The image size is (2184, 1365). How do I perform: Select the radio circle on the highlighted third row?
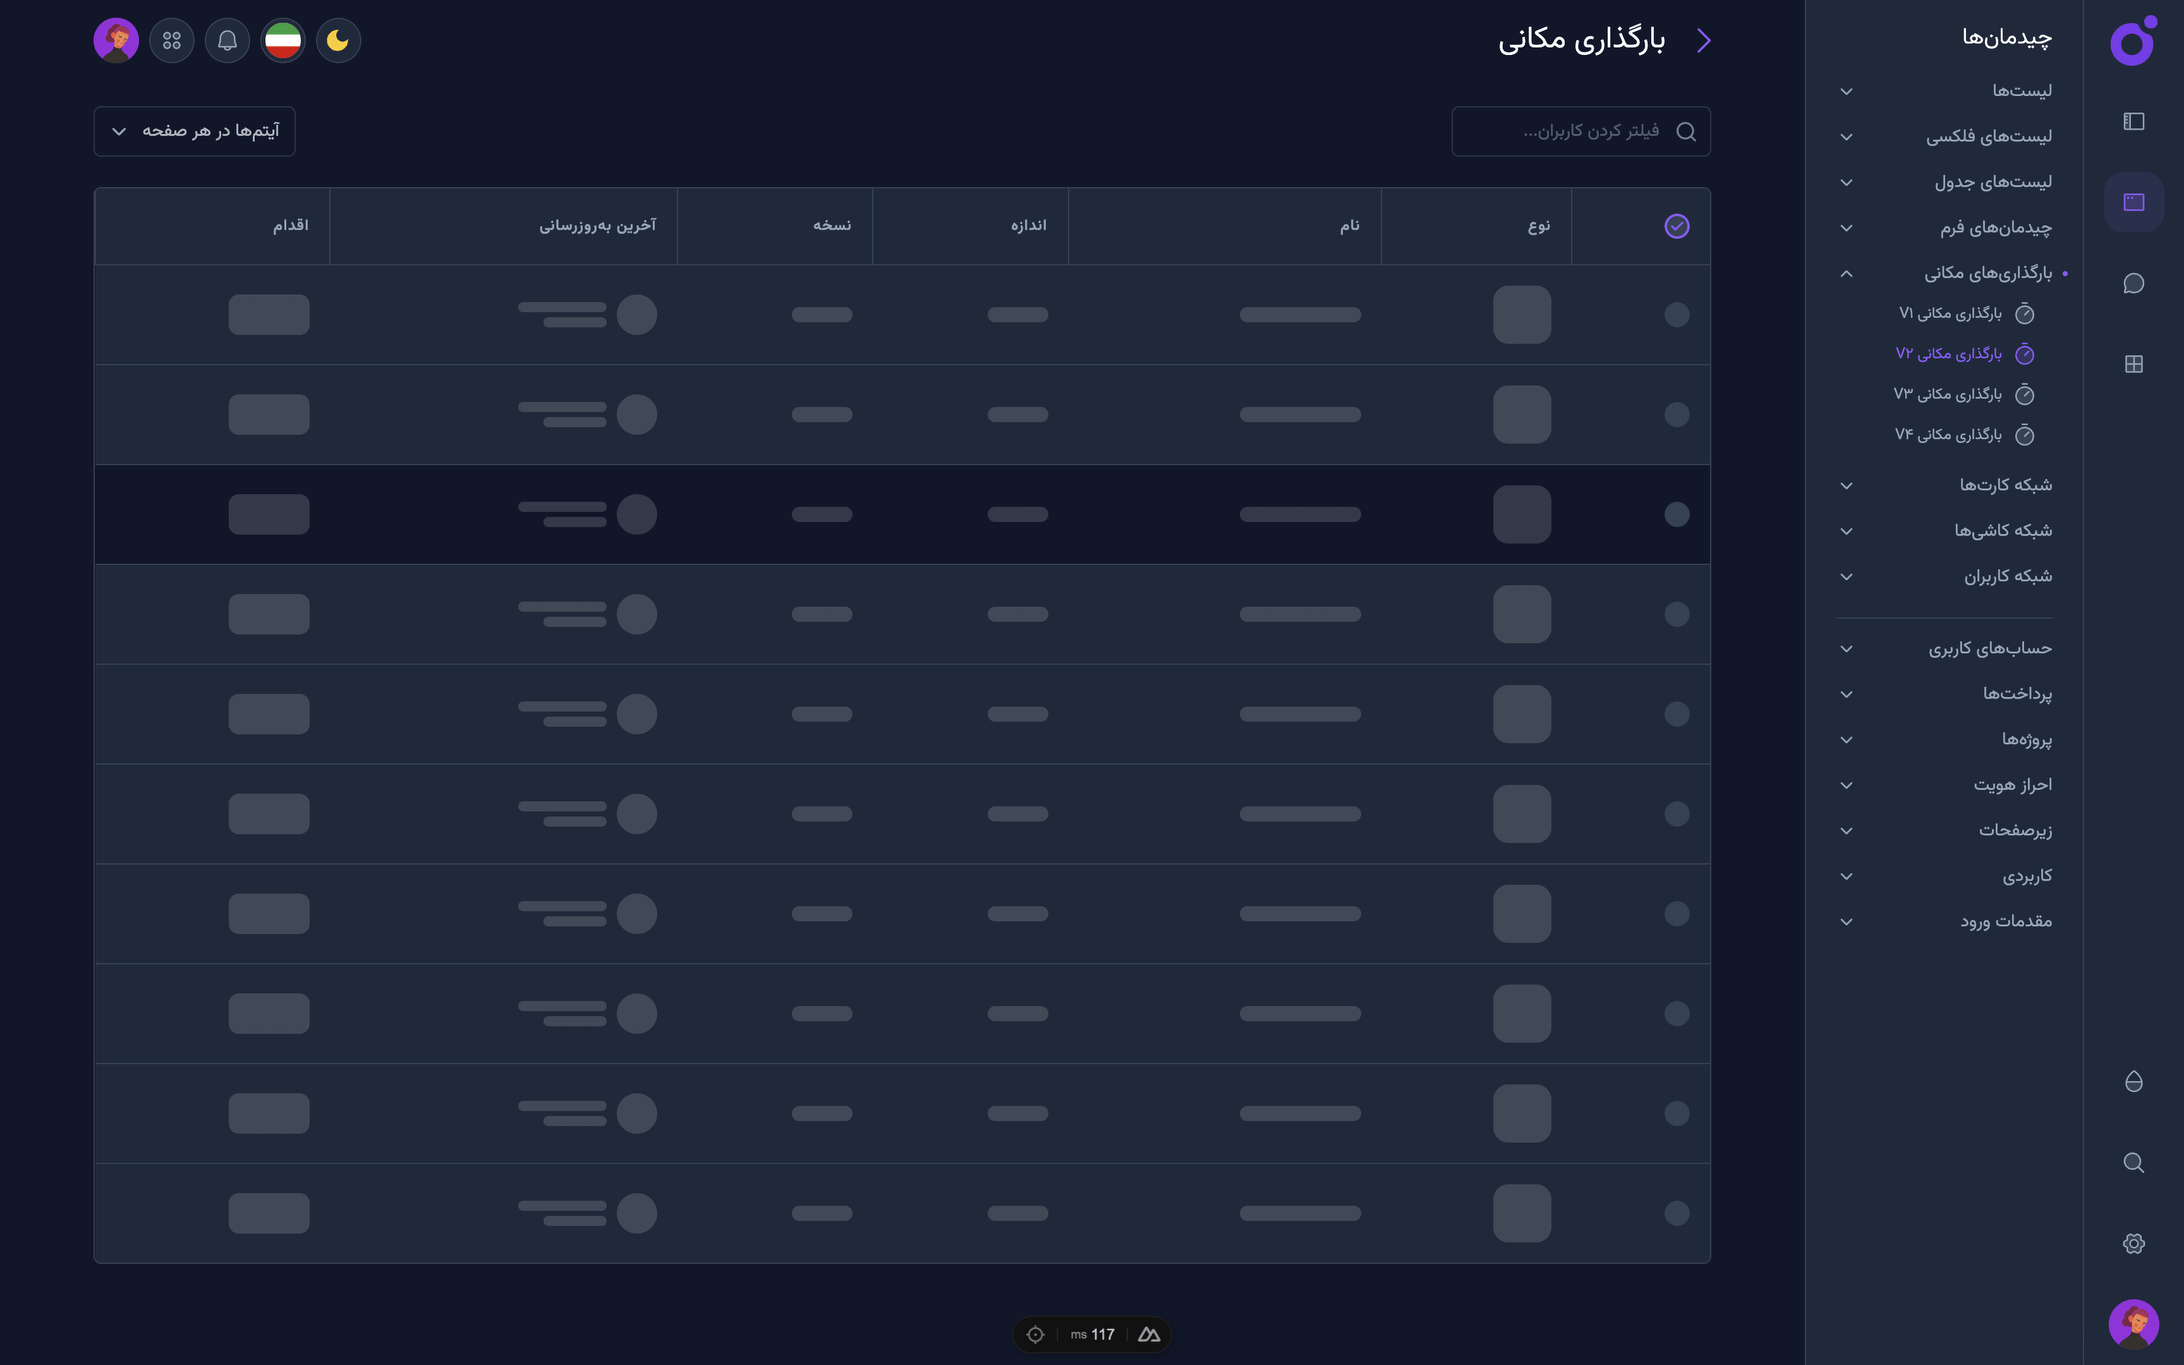tap(1677, 514)
